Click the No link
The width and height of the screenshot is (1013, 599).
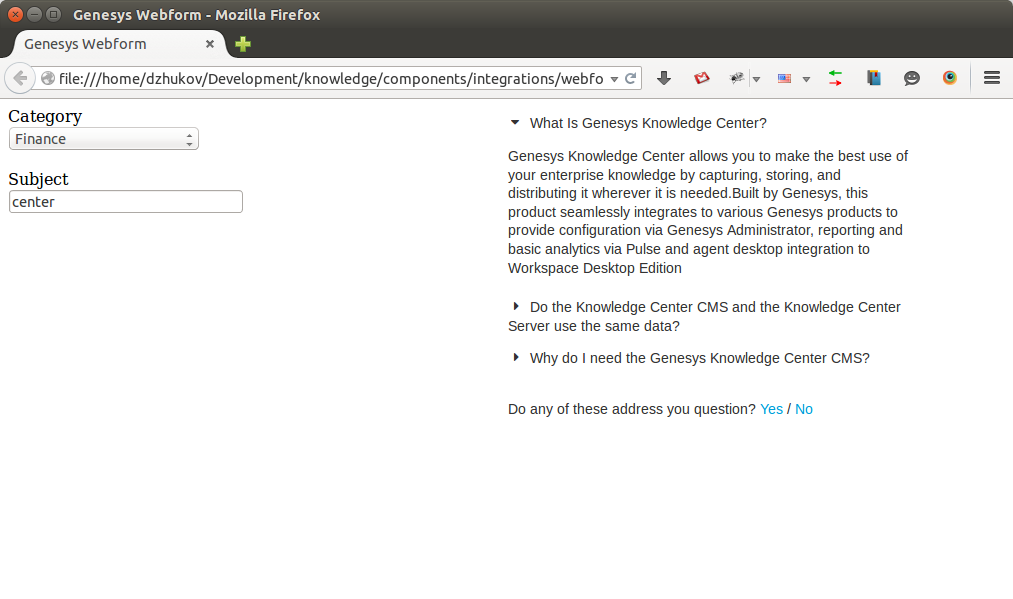point(804,409)
